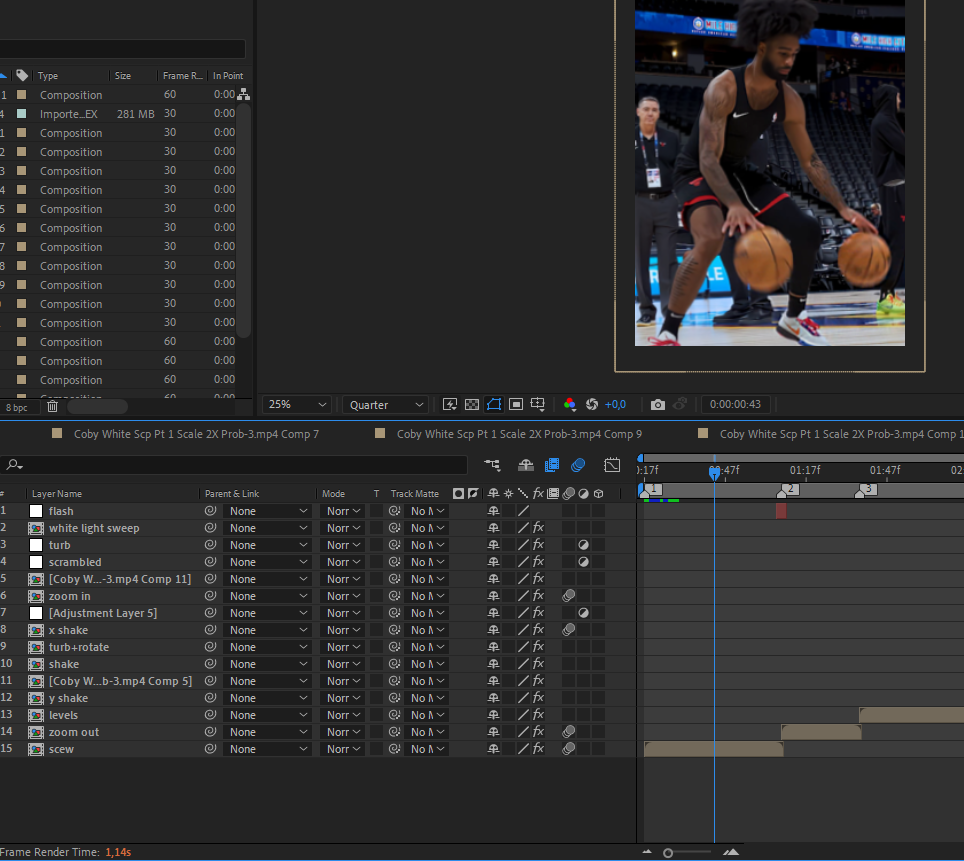Image resolution: width=964 pixels, height=861 pixels.
Task: Open Parent dropdown for flash layer
Action: [x=267, y=511]
